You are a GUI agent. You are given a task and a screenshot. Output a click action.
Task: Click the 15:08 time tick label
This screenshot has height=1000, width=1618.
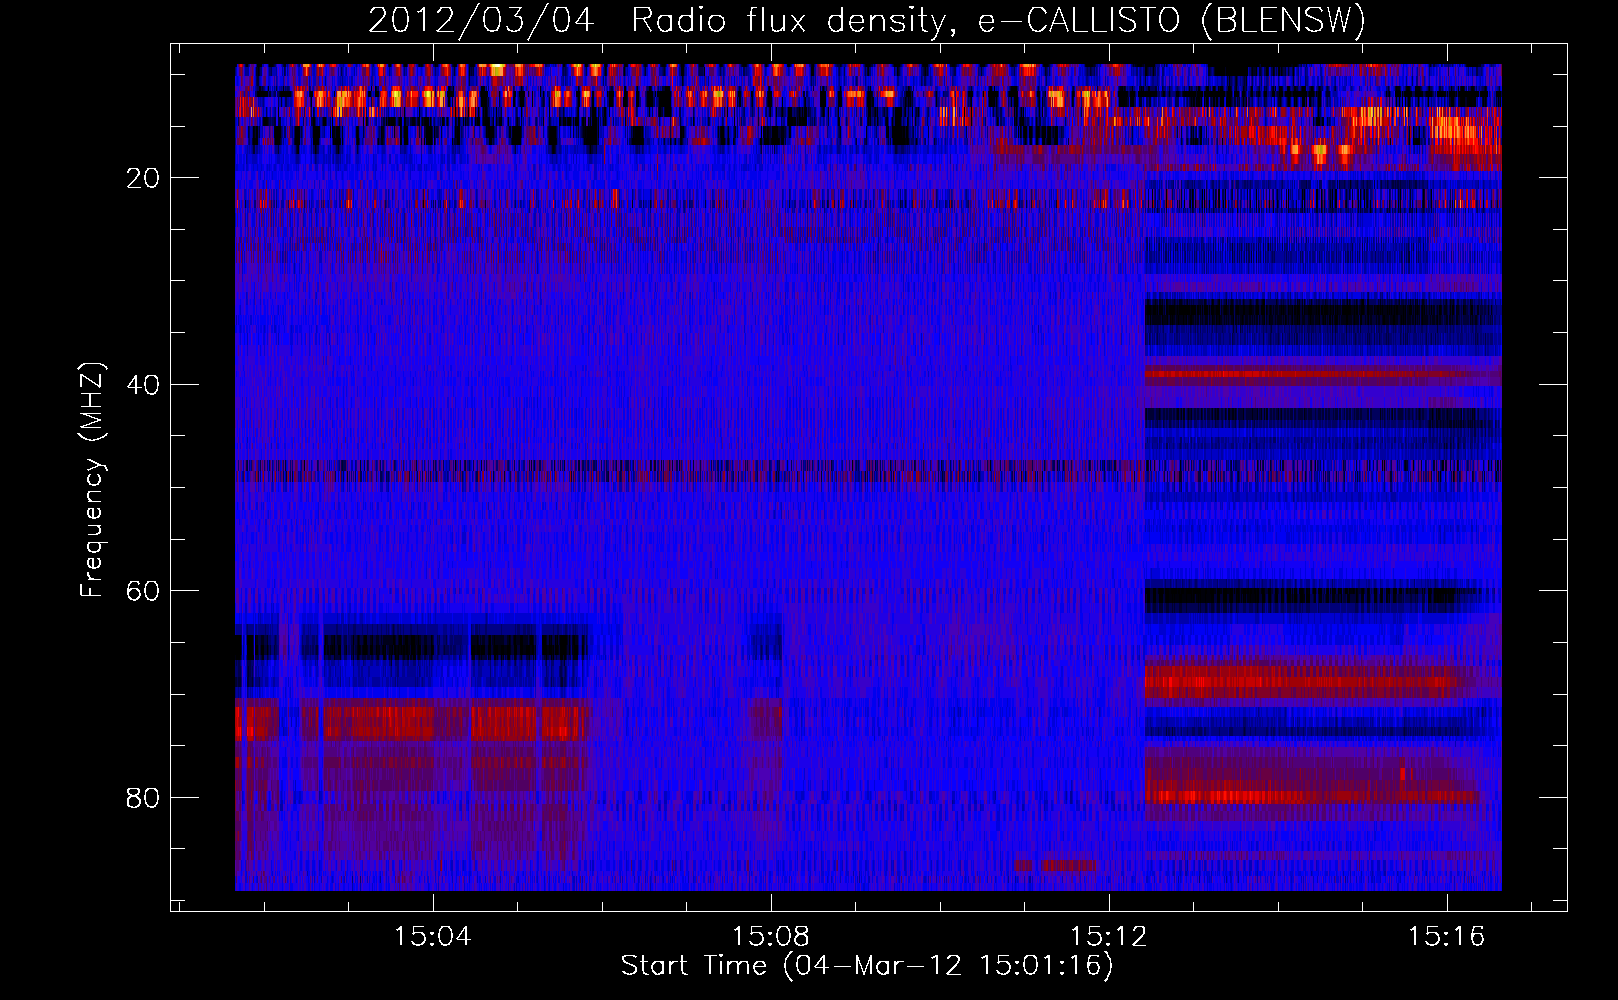tap(770, 937)
